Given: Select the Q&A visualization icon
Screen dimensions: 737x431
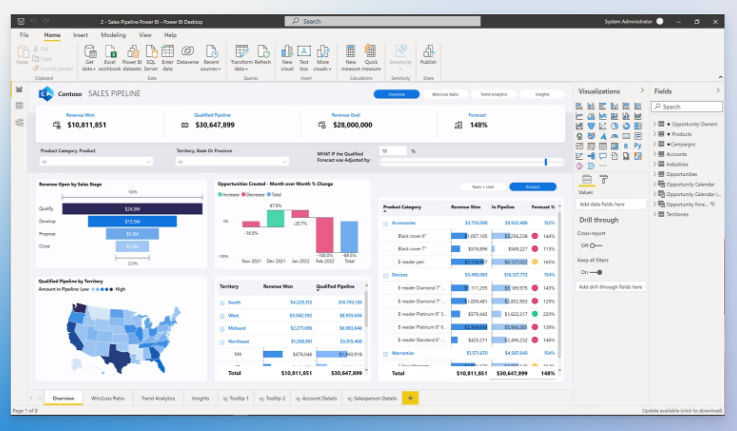Looking at the screenshot, I should 603,156.
